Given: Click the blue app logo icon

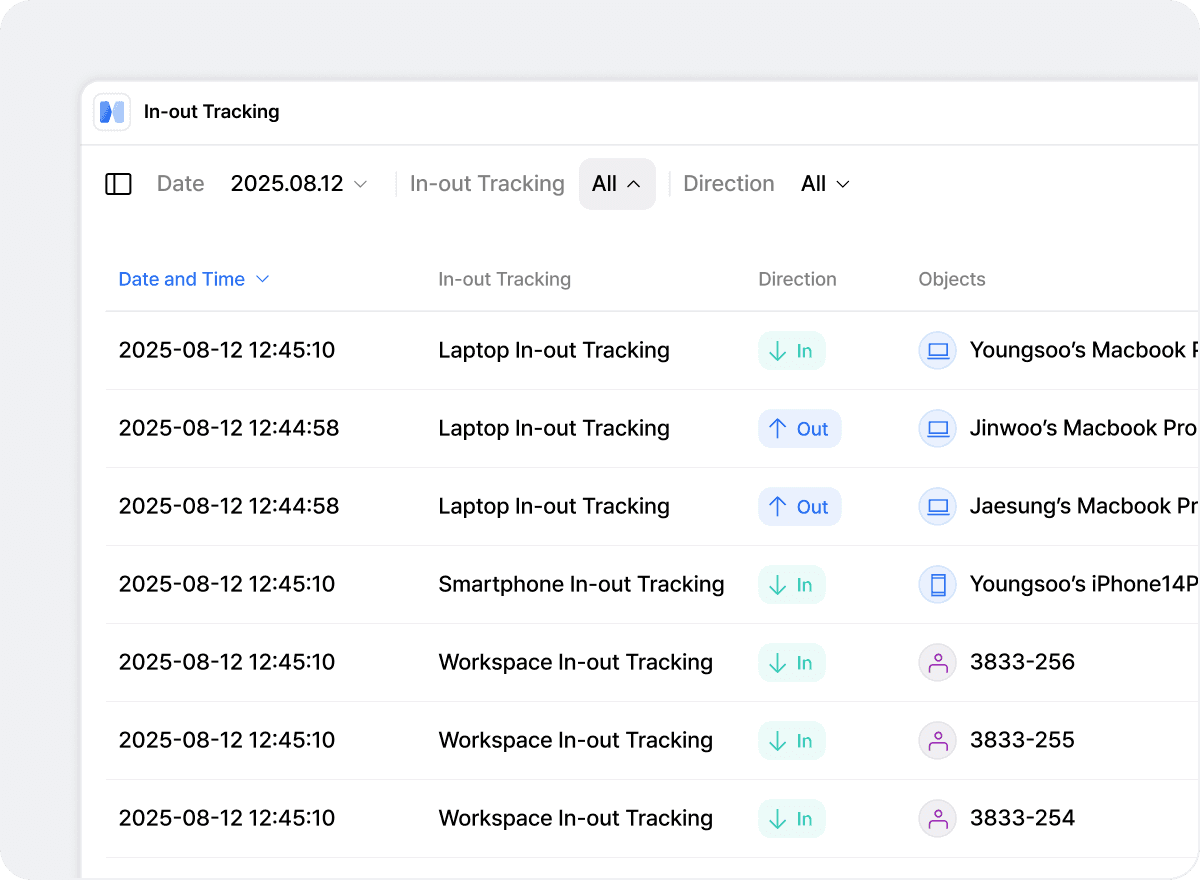Looking at the screenshot, I should click(x=112, y=112).
